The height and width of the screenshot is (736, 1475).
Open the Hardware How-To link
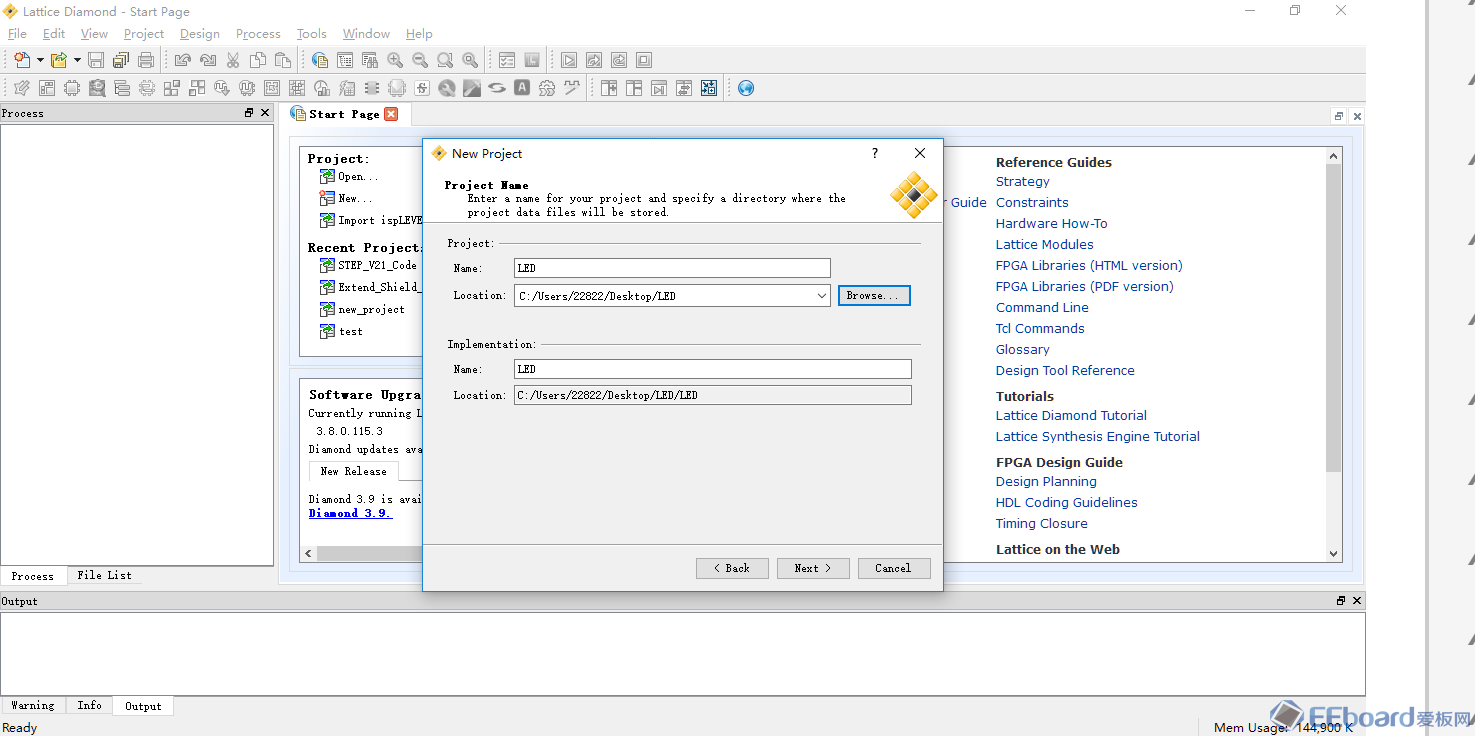point(1051,224)
